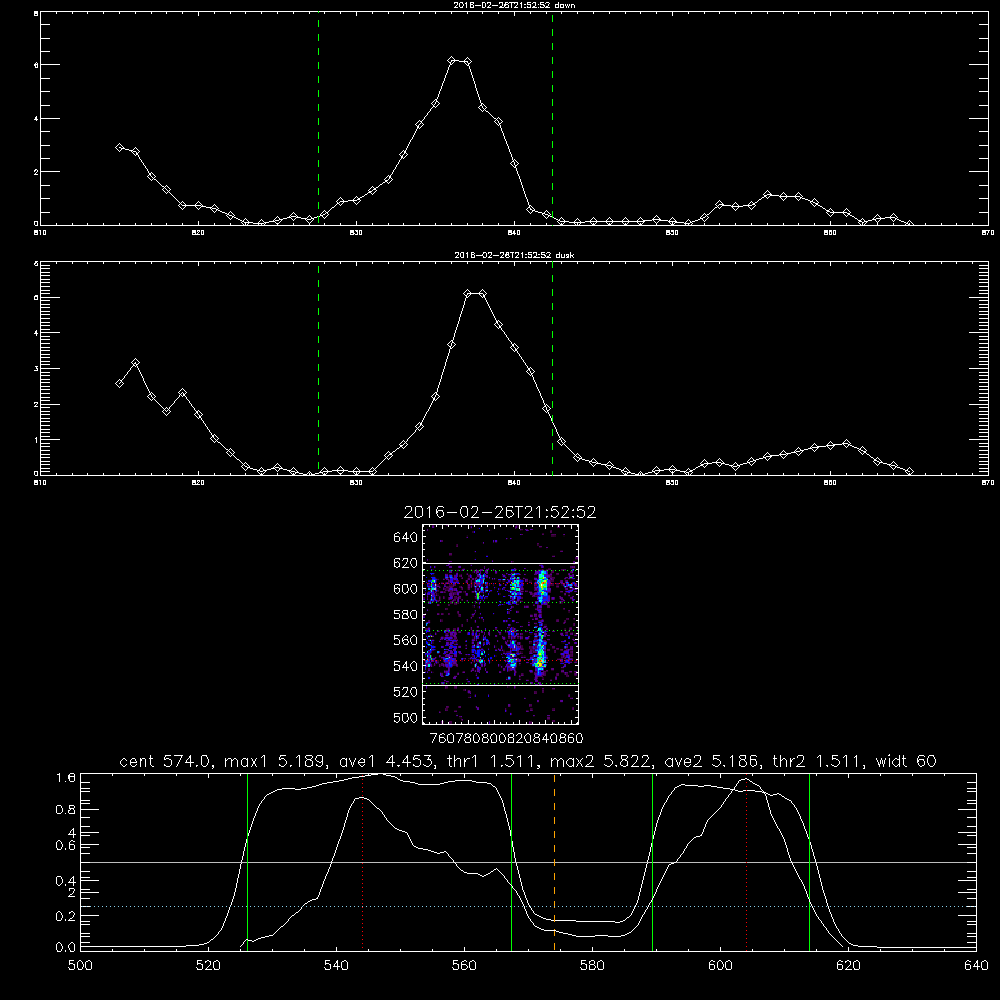The width and height of the screenshot is (1000, 1000).
Task: Click the 620 label on the spectrogram y-axis
Action: [405, 563]
